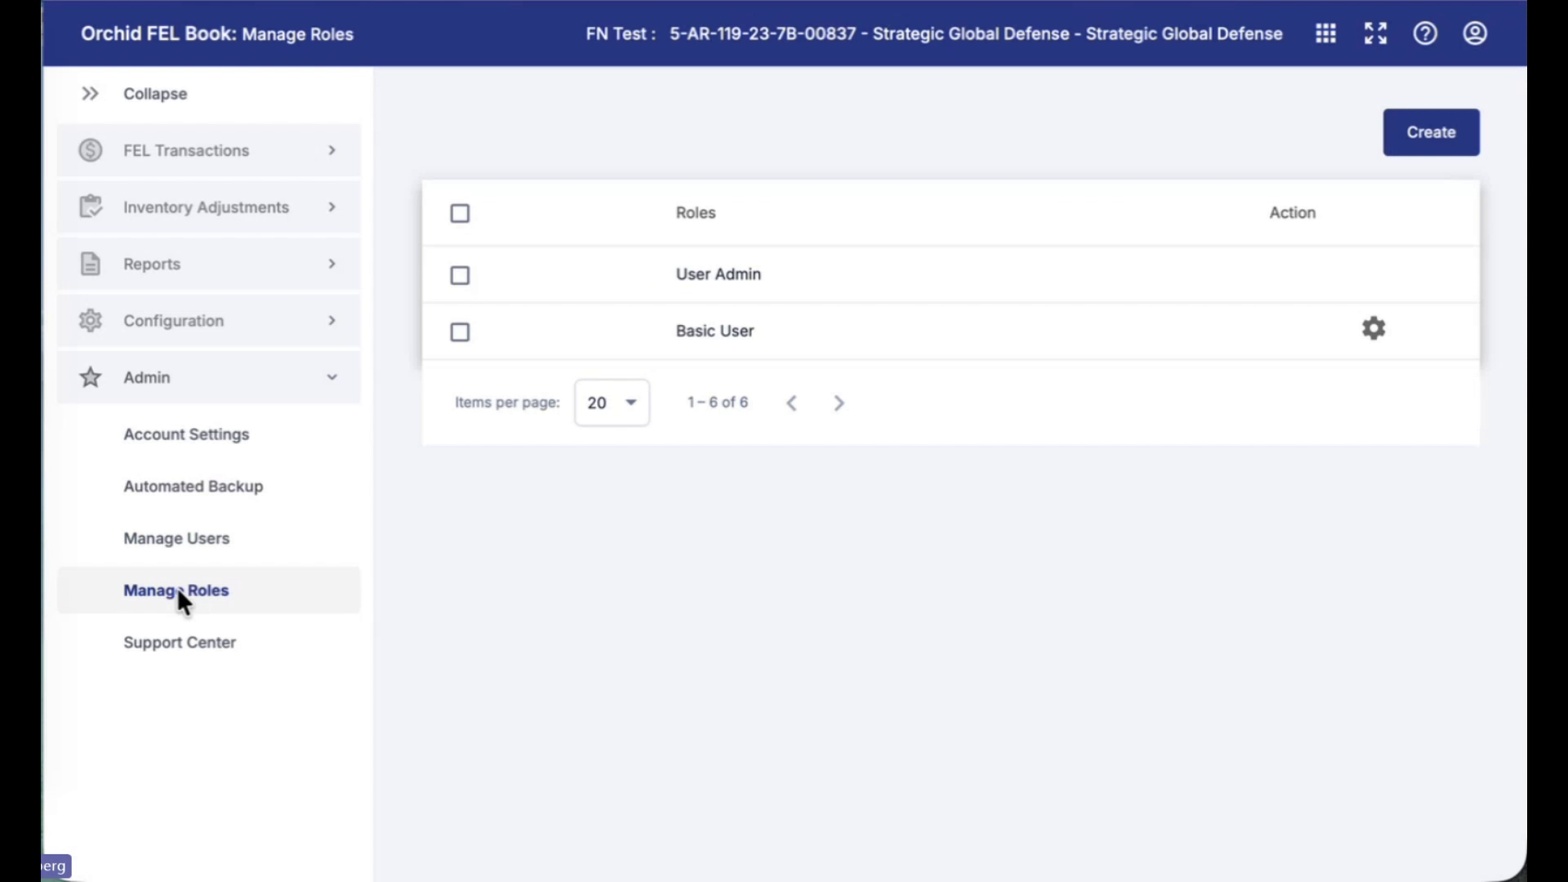This screenshot has width=1568, height=882.
Task: Check the User Admin role checkbox
Action: point(460,275)
